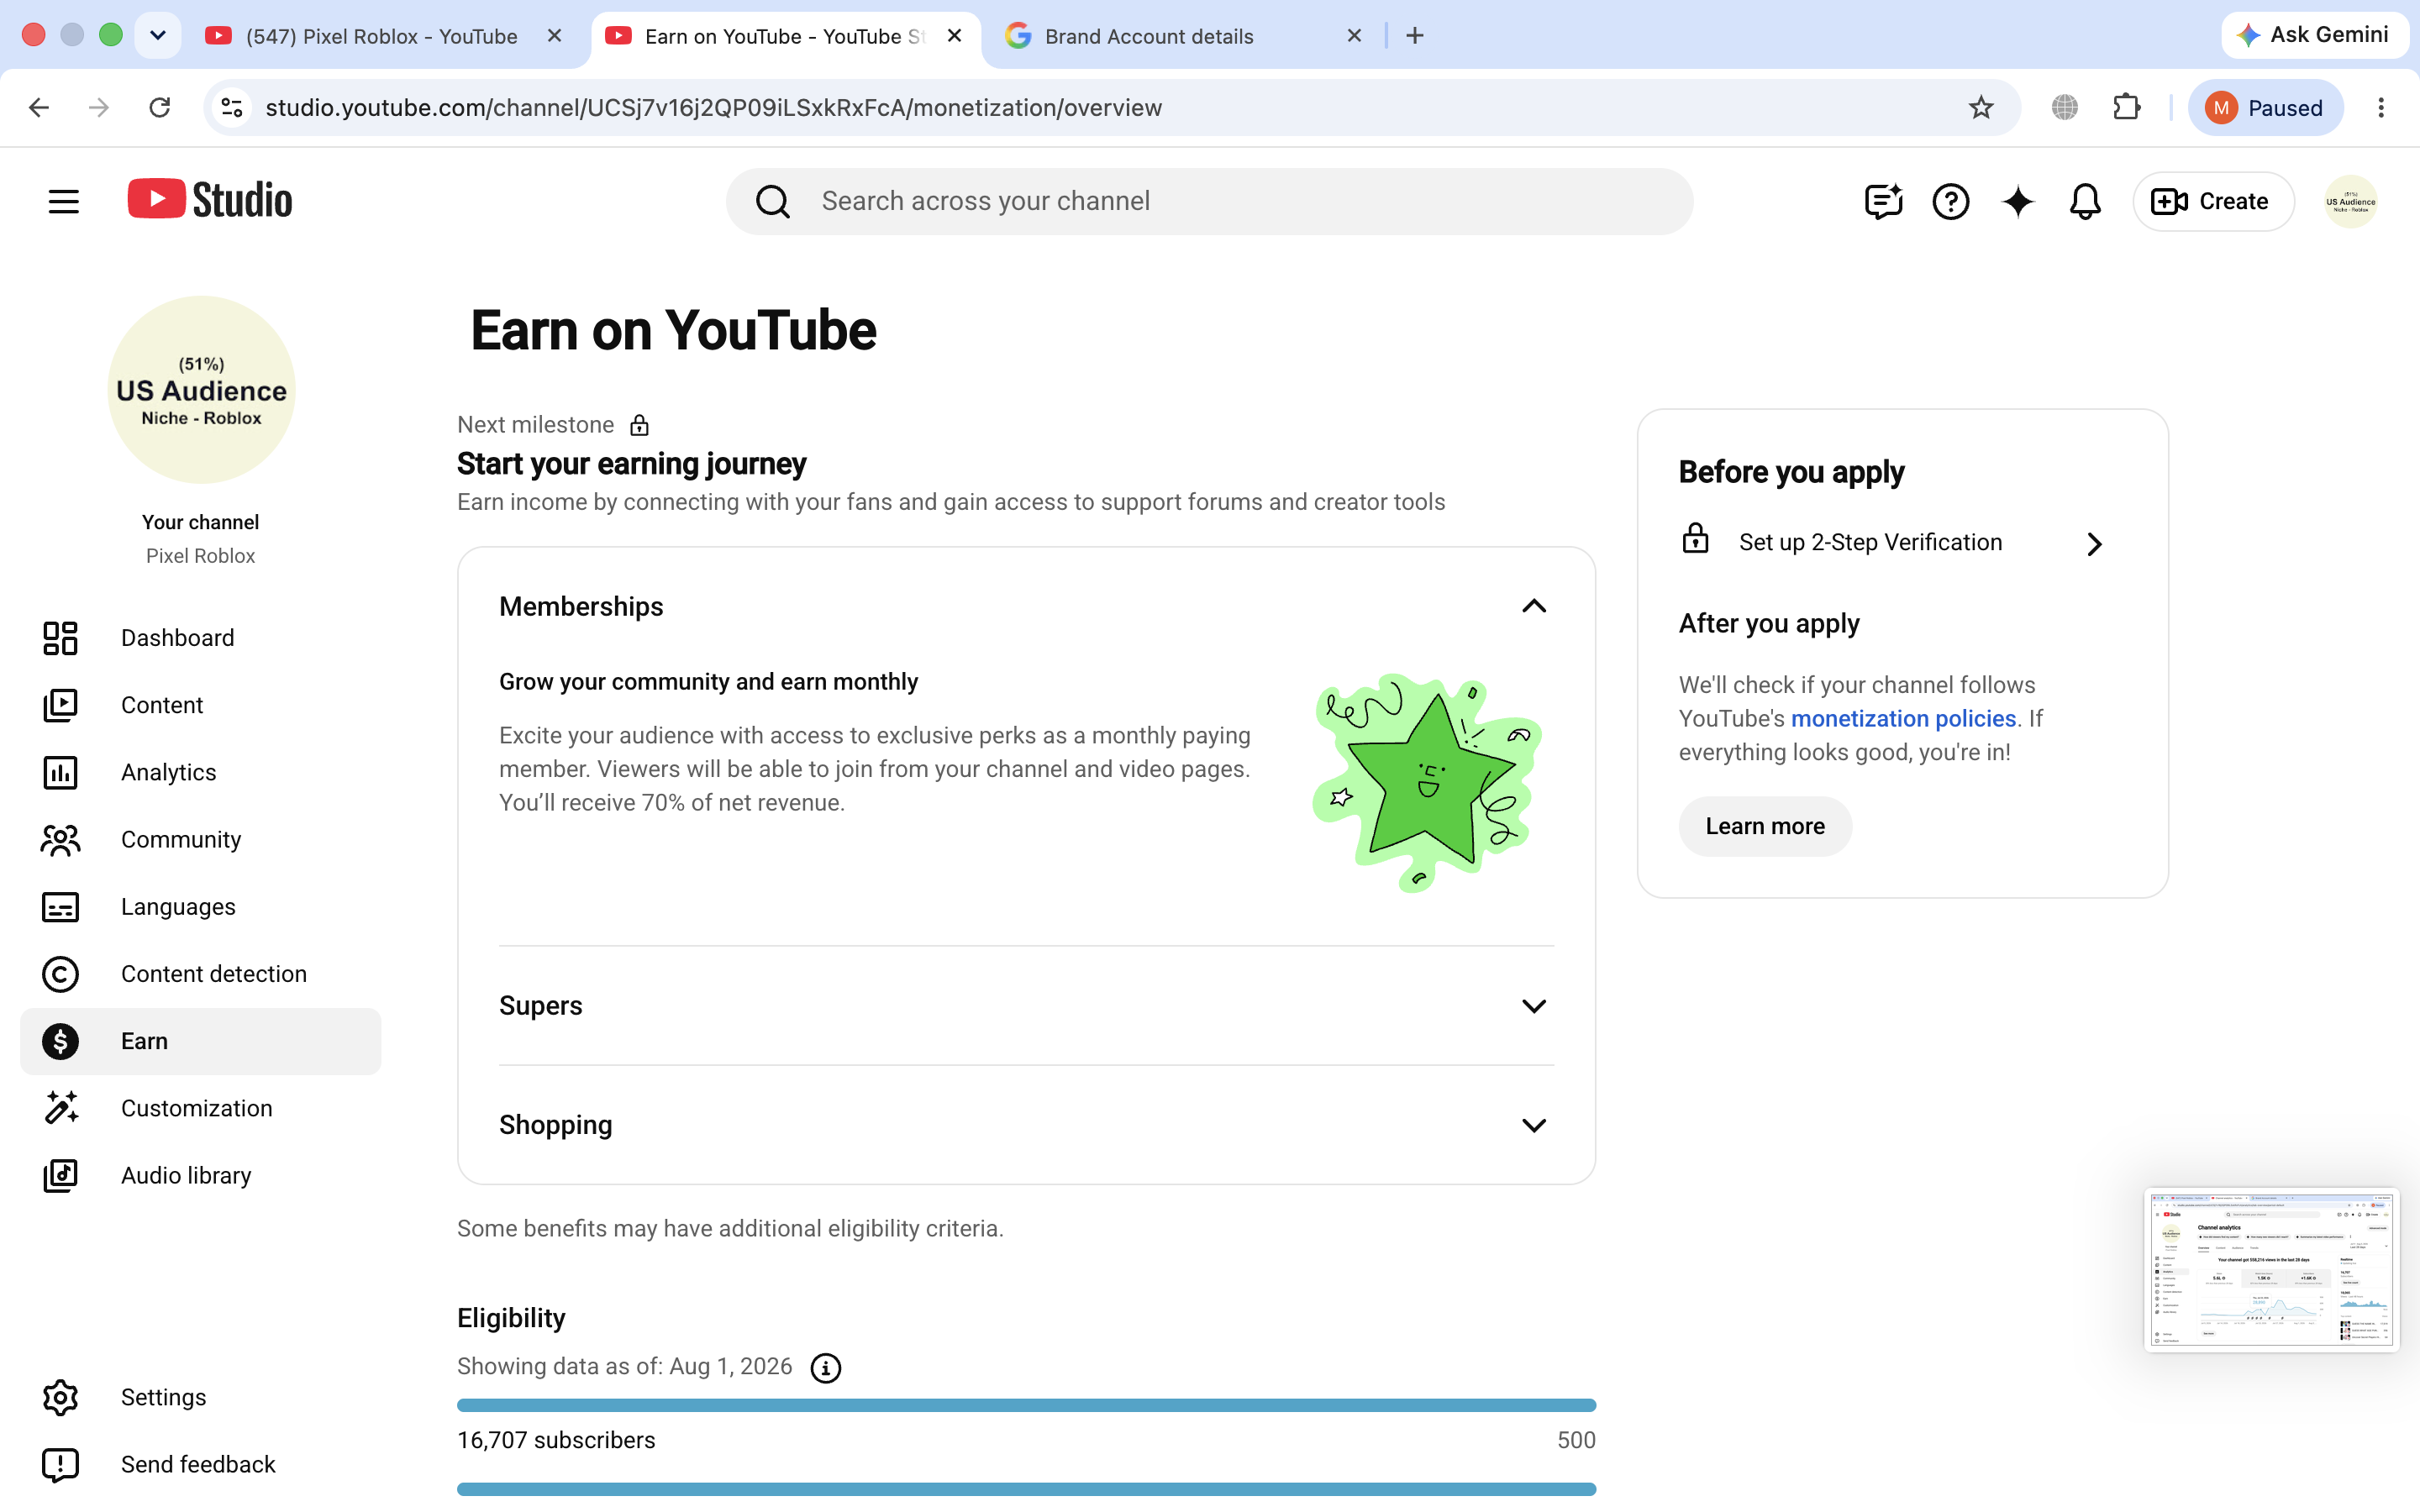Open Set up 2-Step Verification chevron

click(2094, 543)
